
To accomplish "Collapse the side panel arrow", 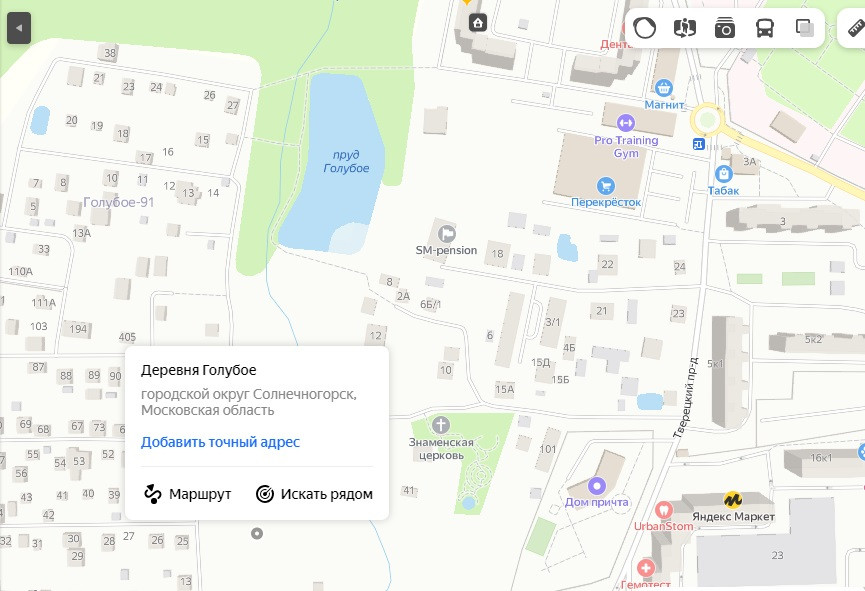I will click(19, 28).
